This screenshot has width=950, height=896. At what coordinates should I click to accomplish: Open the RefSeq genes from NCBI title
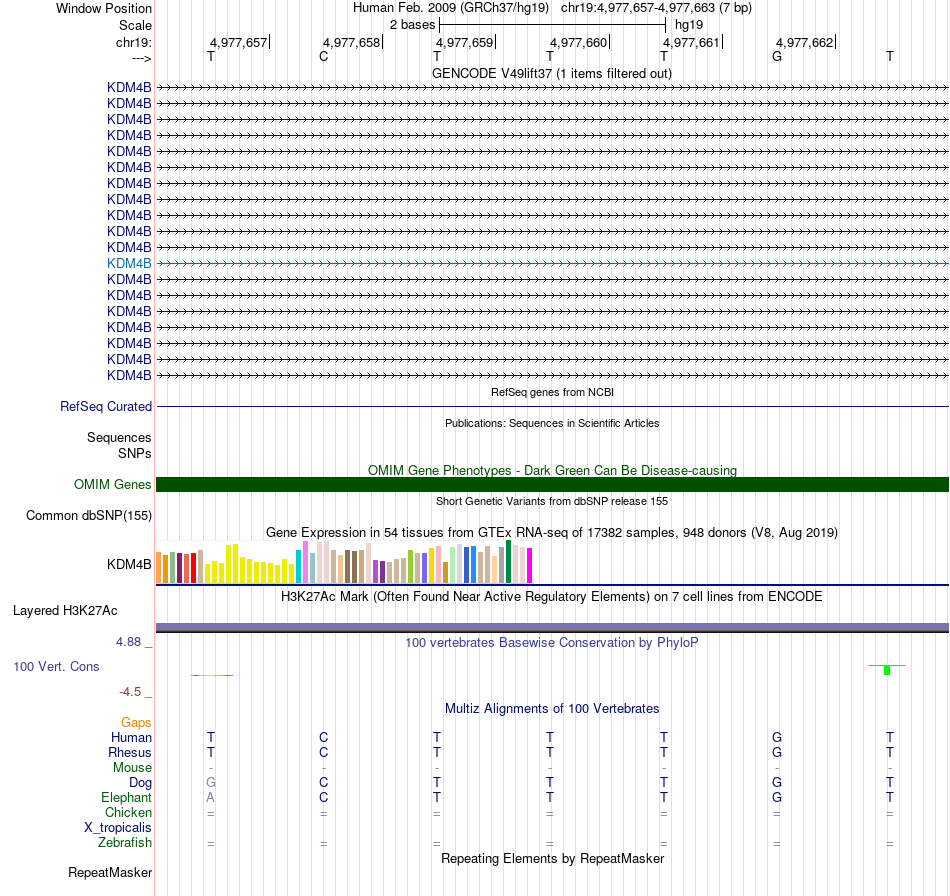552,392
